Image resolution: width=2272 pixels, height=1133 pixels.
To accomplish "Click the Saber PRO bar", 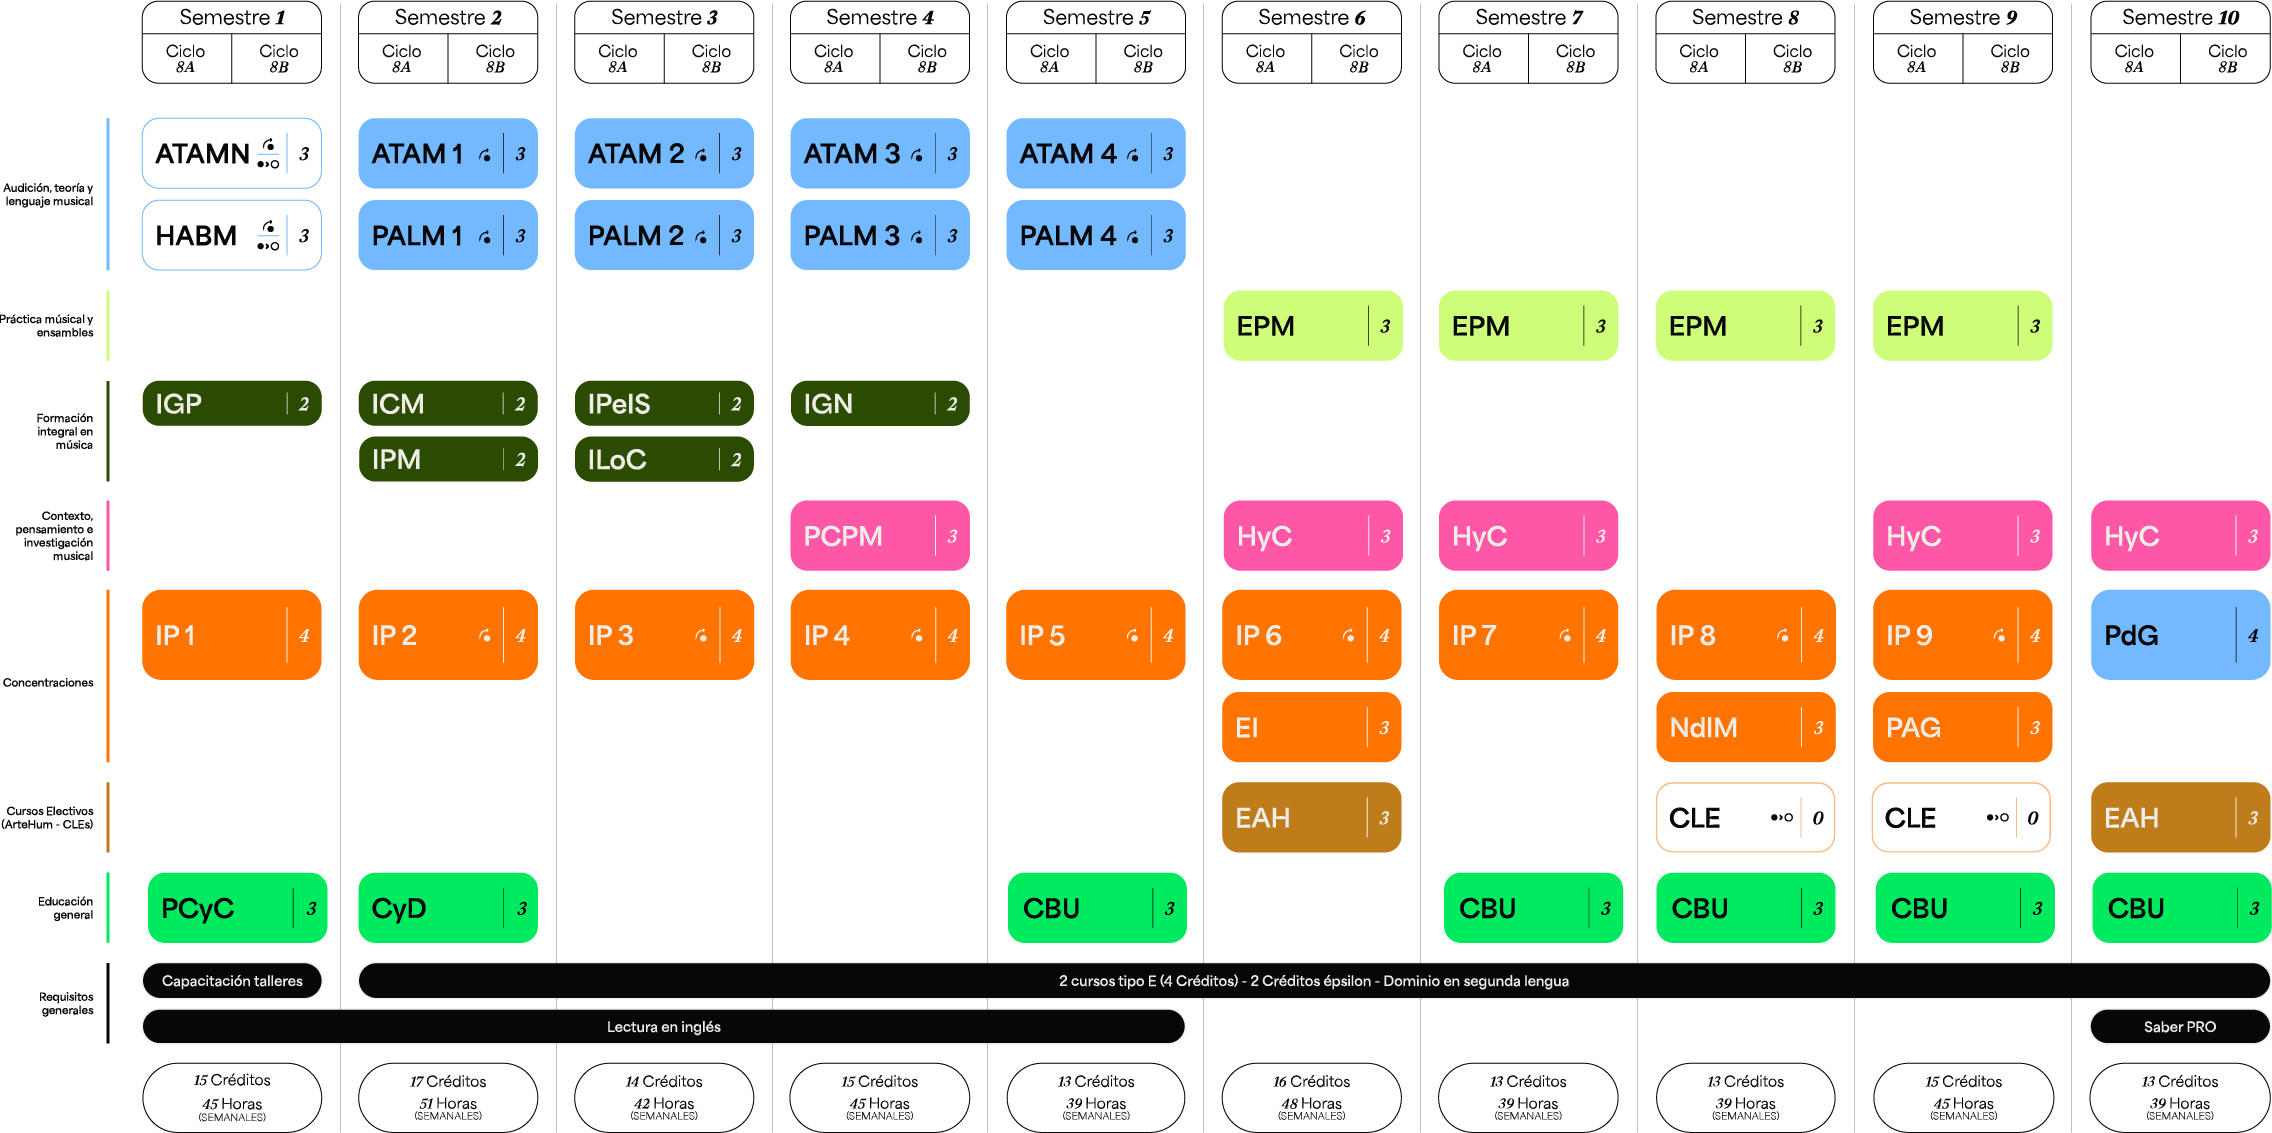I will 2180,1027.
